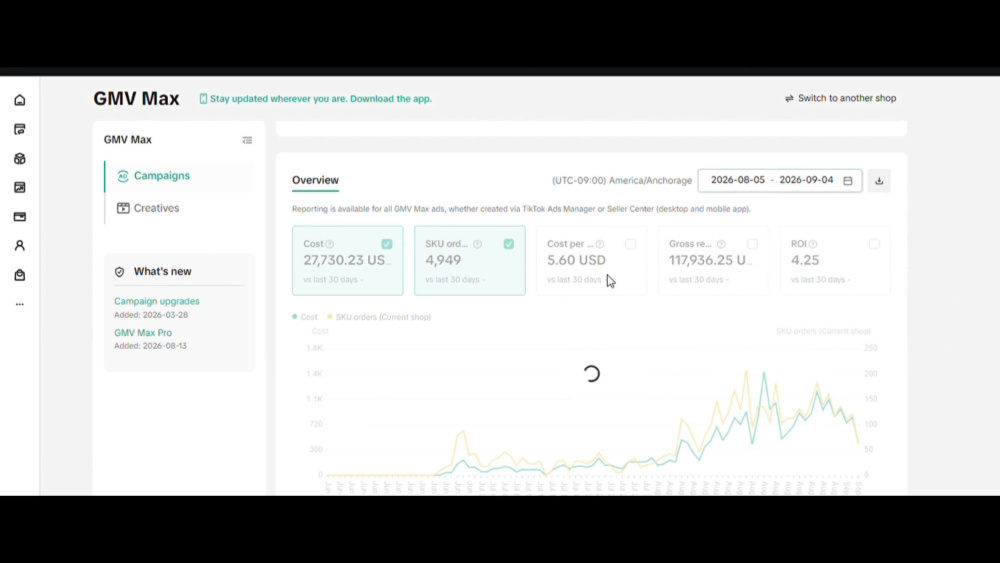Open the finance card icon in sidebar
1000x563 pixels.
pyautogui.click(x=20, y=217)
